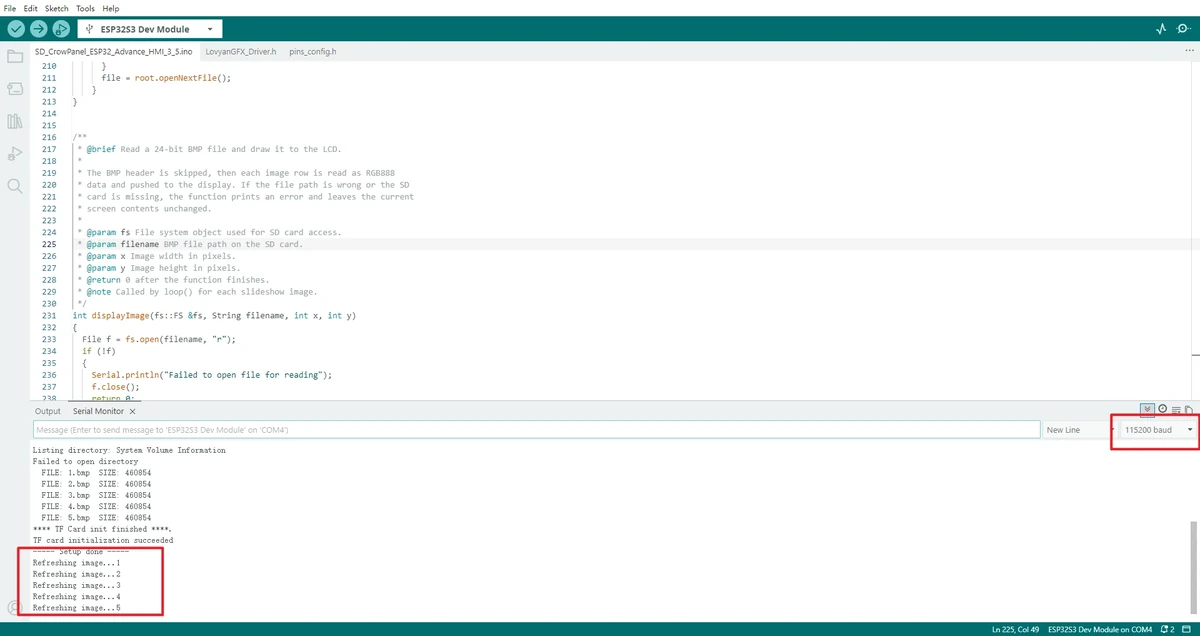Open the Tools menu
Screen dimensions: 1200x636
pos(85,8)
